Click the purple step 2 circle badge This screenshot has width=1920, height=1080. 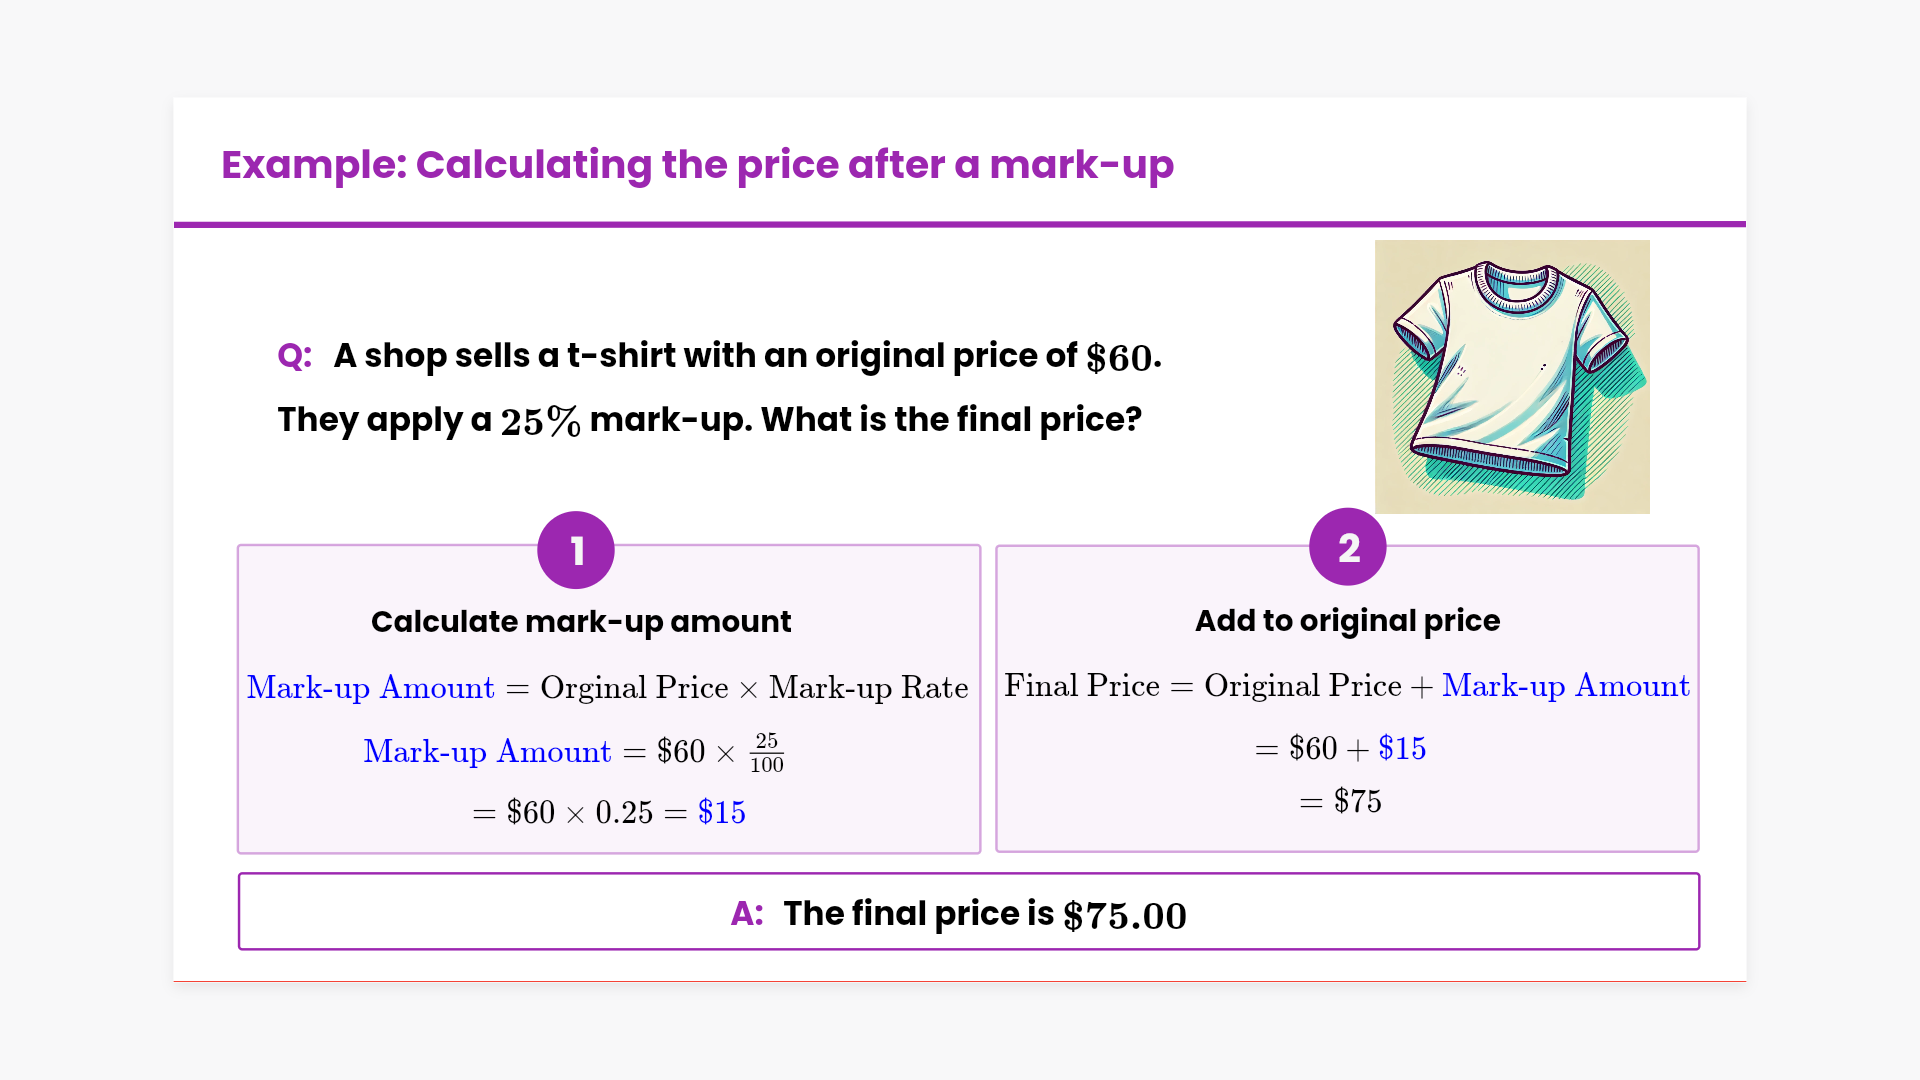pyautogui.click(x=1347, y=547)
